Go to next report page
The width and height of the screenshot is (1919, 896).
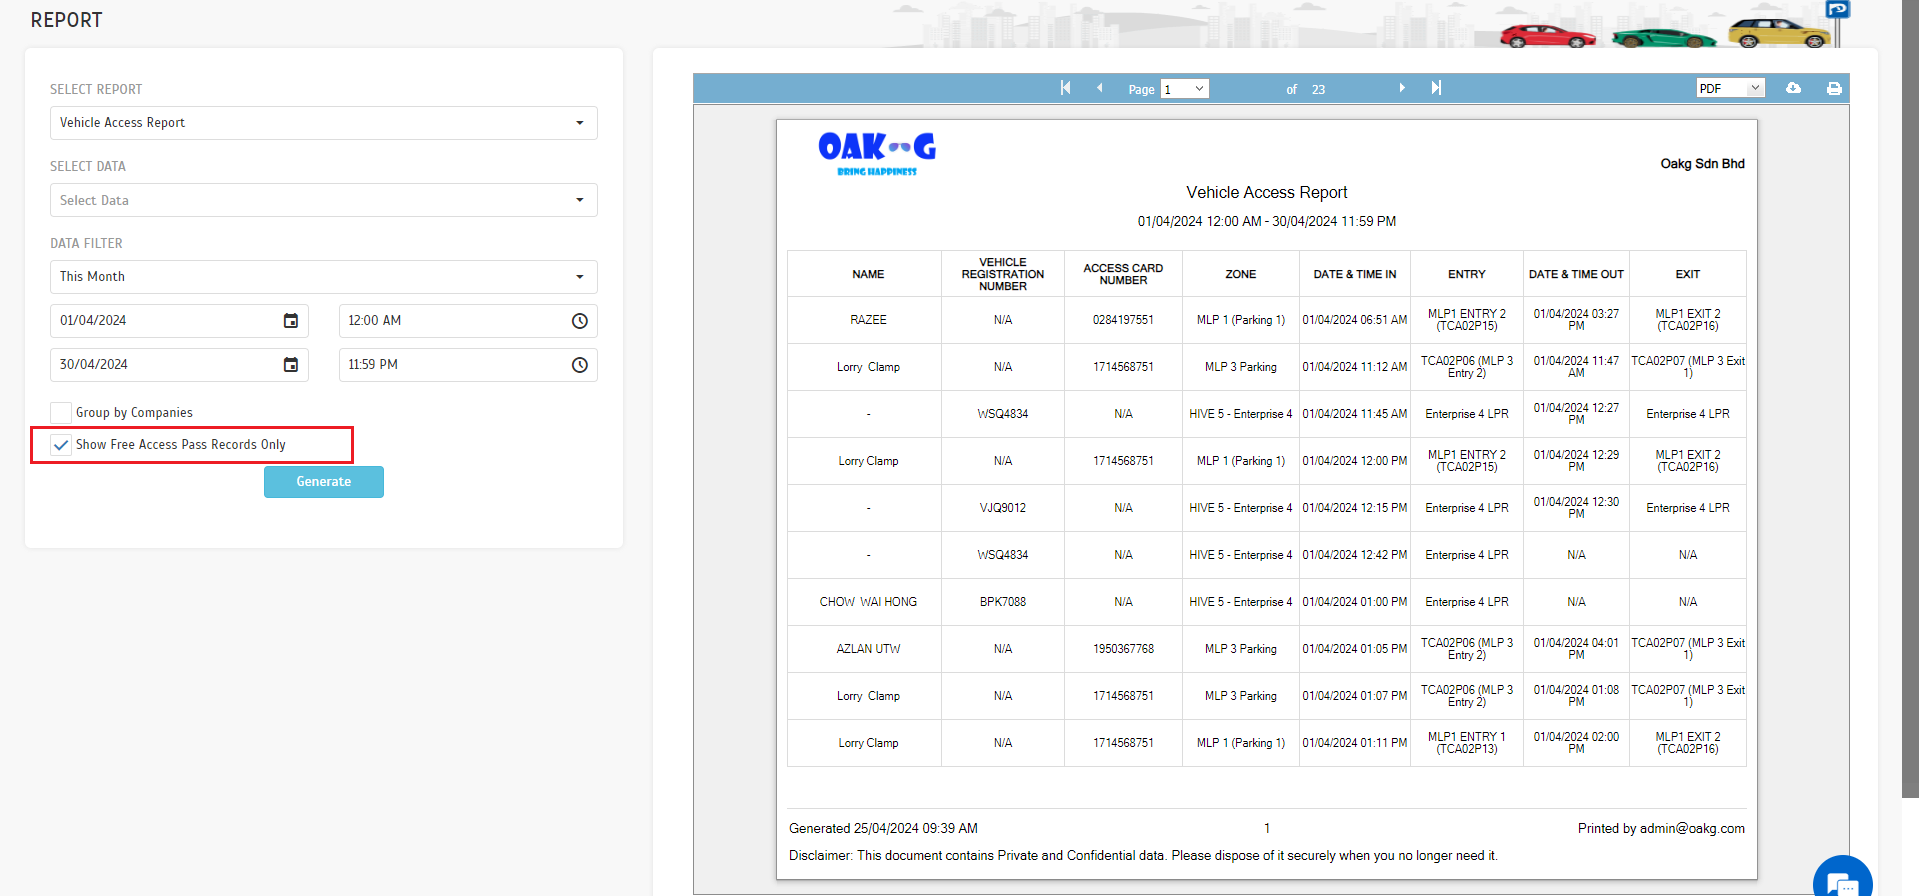pyautogui.click(x=1402, y=88)
